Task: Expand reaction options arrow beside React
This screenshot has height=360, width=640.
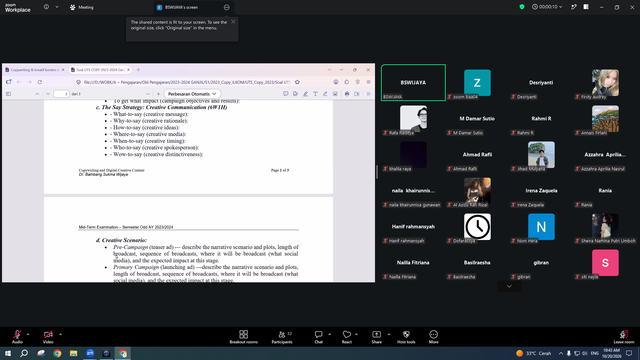Action: click(x=356, y=334)
